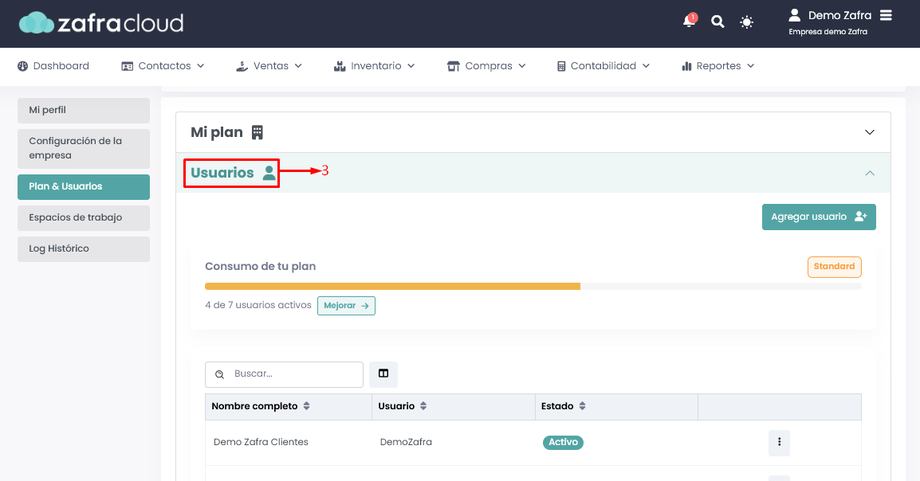The image size is (920, 481).
Task: Open the Inventario dropdown menu
Action: click(375, 66)
